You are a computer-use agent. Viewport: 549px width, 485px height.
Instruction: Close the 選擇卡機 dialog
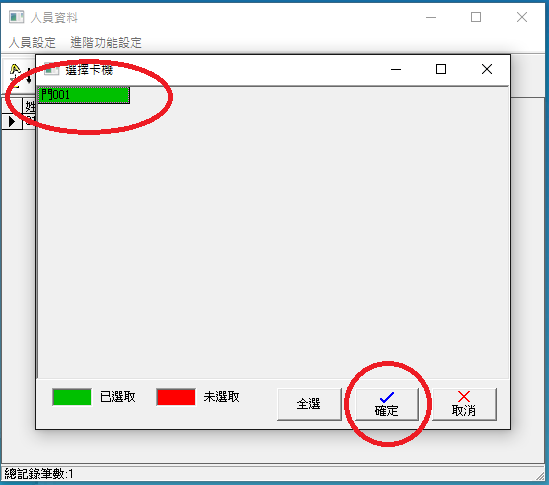[487, 69]
